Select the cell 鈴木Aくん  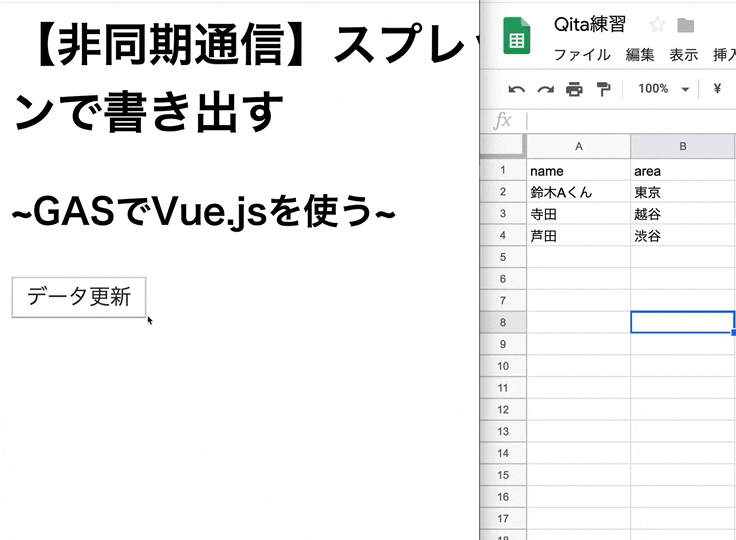tap(579, 192)
